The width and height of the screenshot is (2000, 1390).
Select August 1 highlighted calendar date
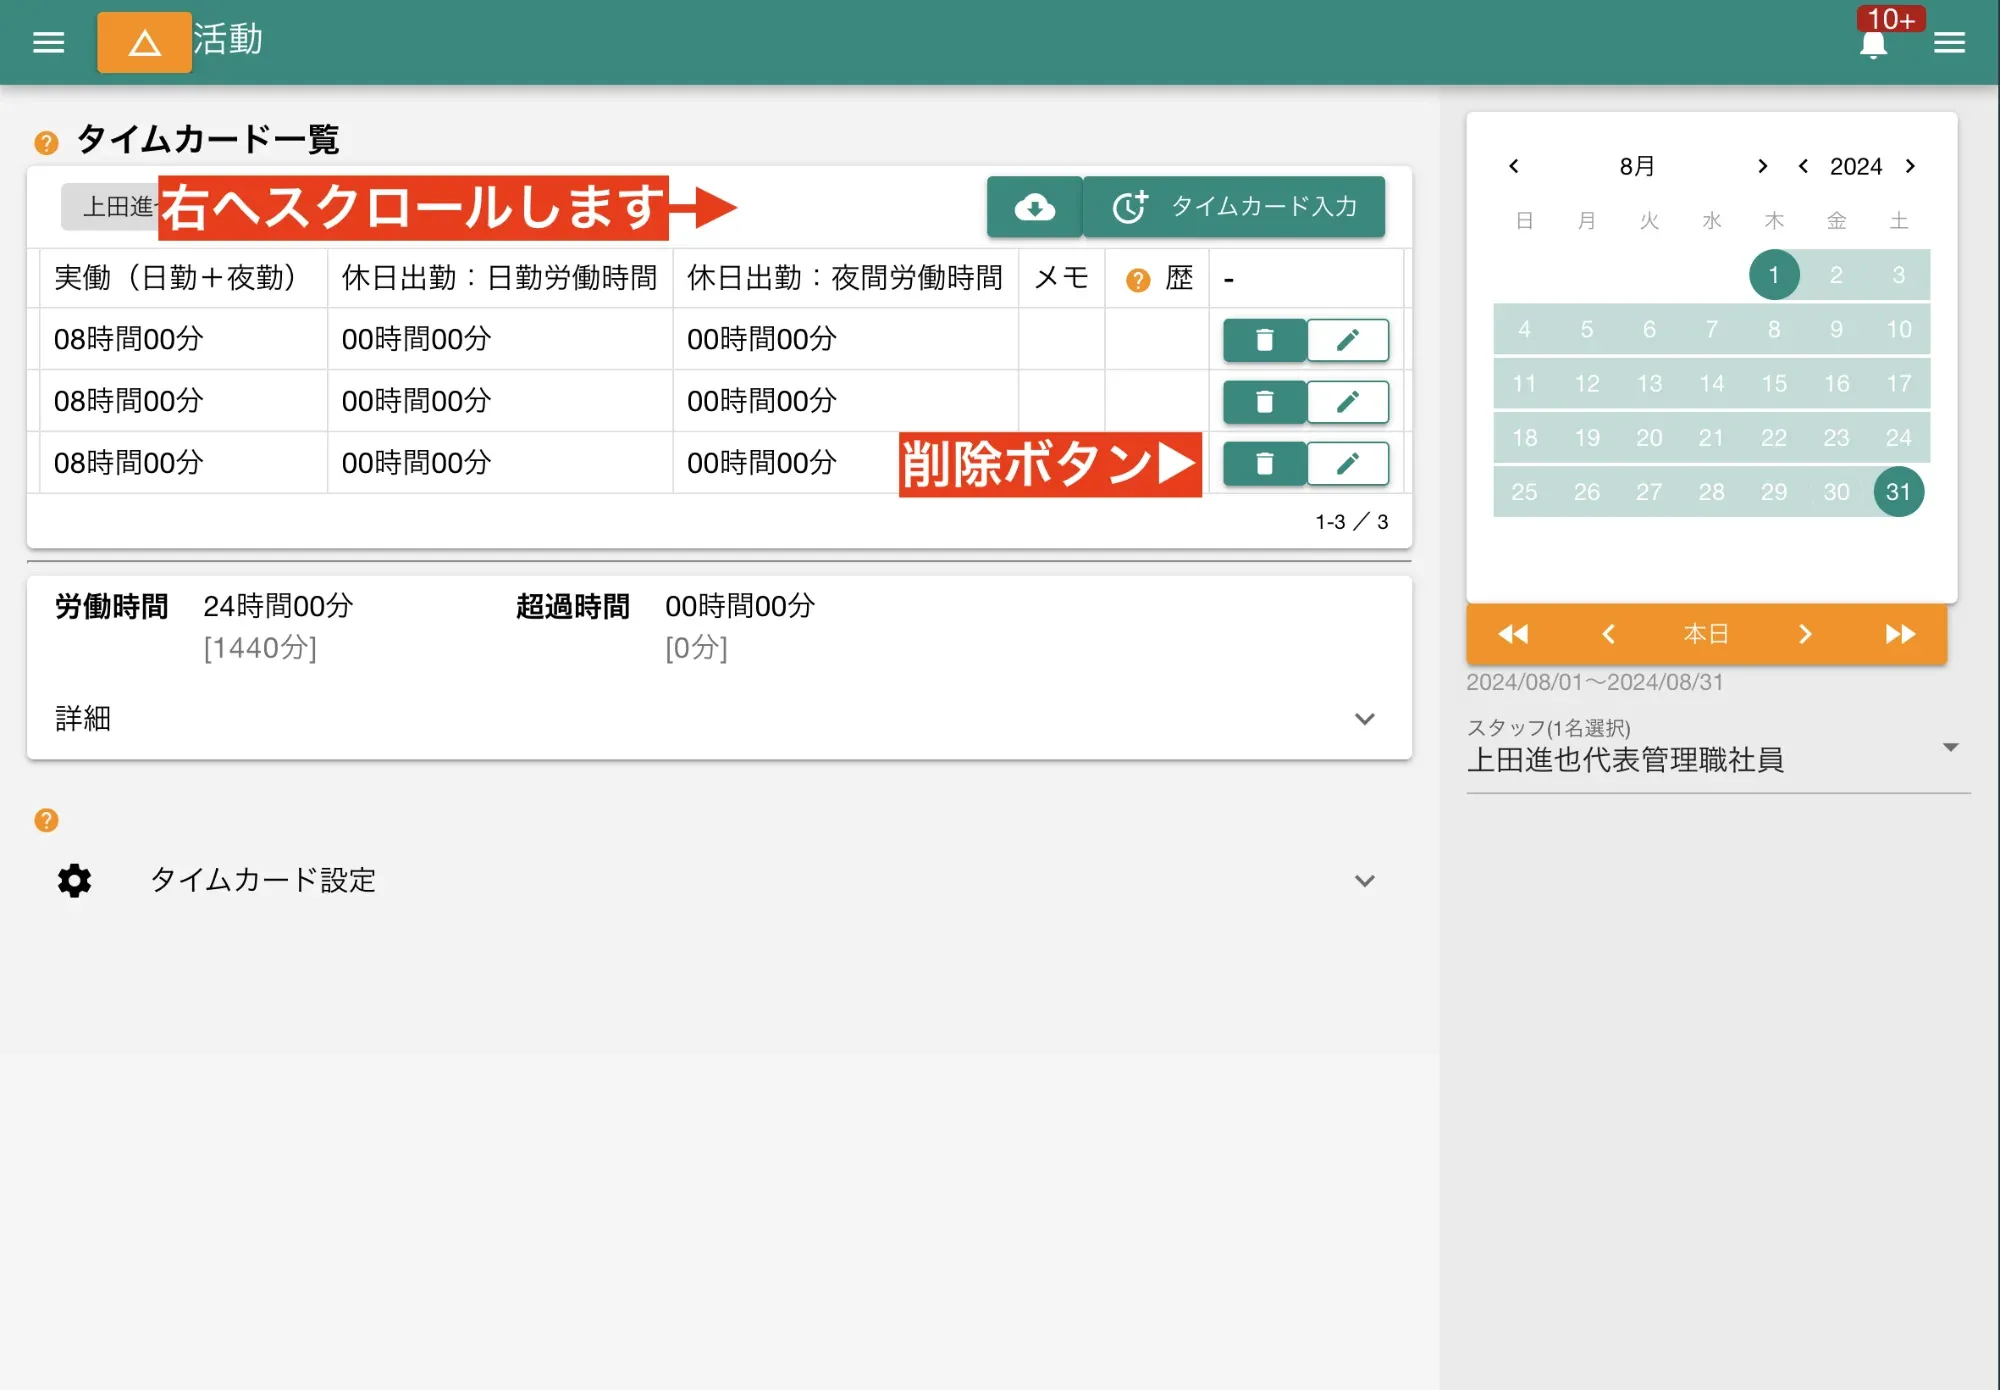pos(1773,274)
